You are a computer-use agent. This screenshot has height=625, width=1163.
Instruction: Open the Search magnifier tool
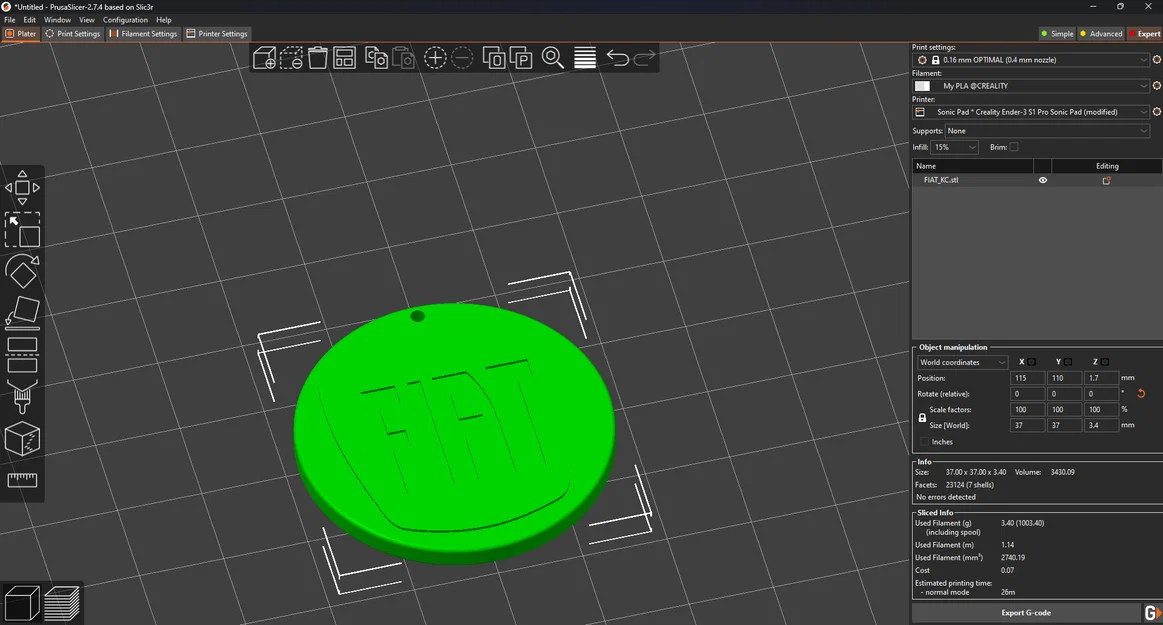click(553, 58)
